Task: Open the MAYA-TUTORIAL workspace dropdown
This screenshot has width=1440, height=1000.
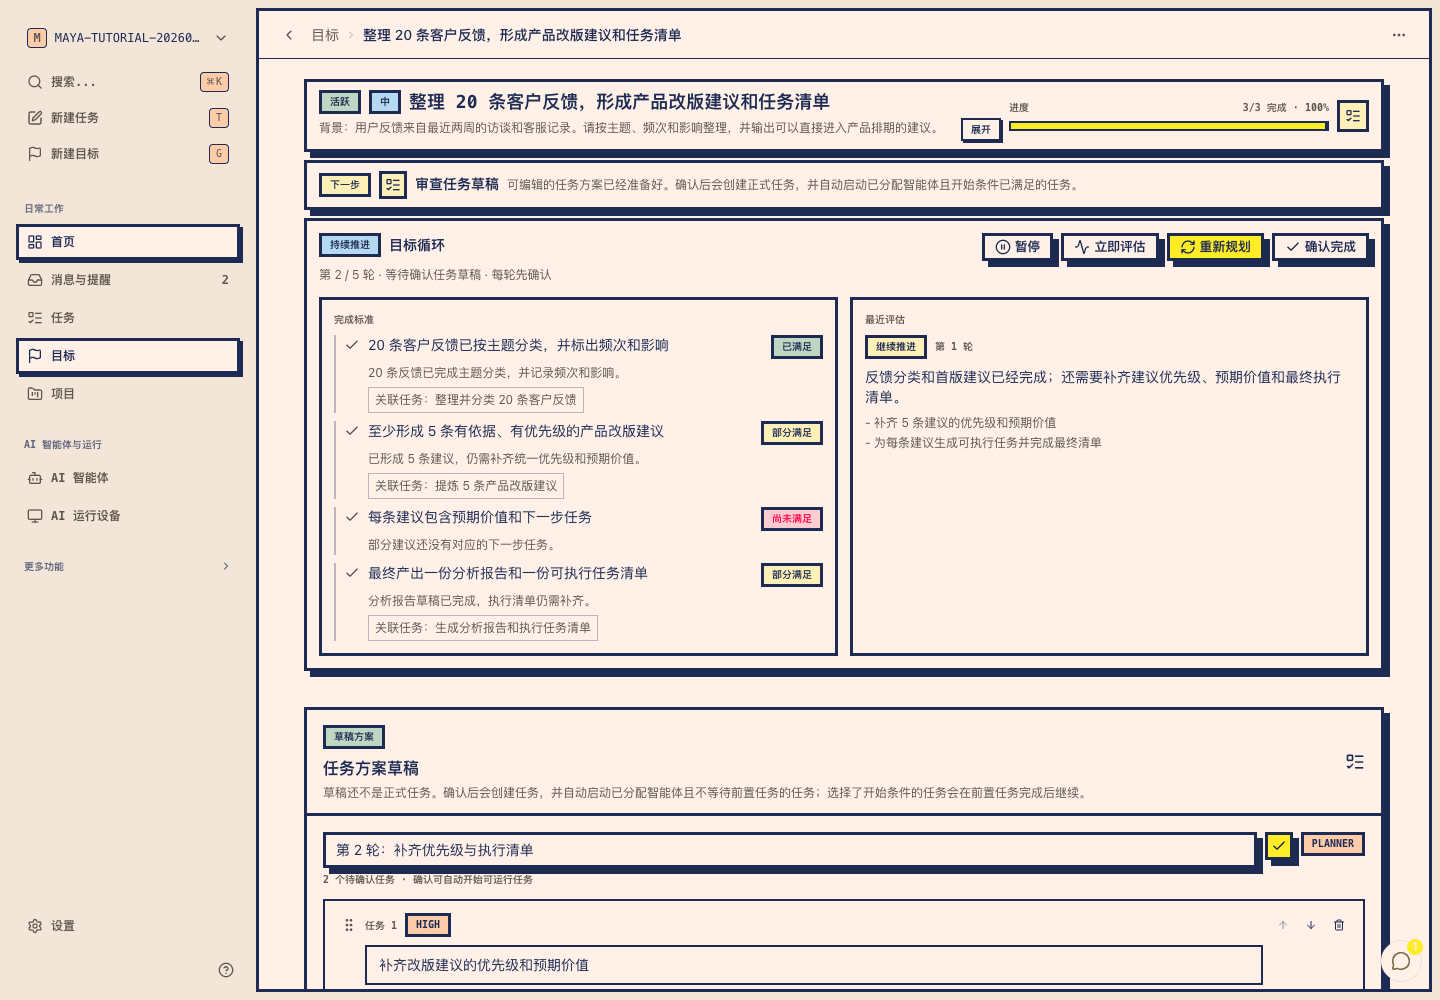Action: pos(128,38)
